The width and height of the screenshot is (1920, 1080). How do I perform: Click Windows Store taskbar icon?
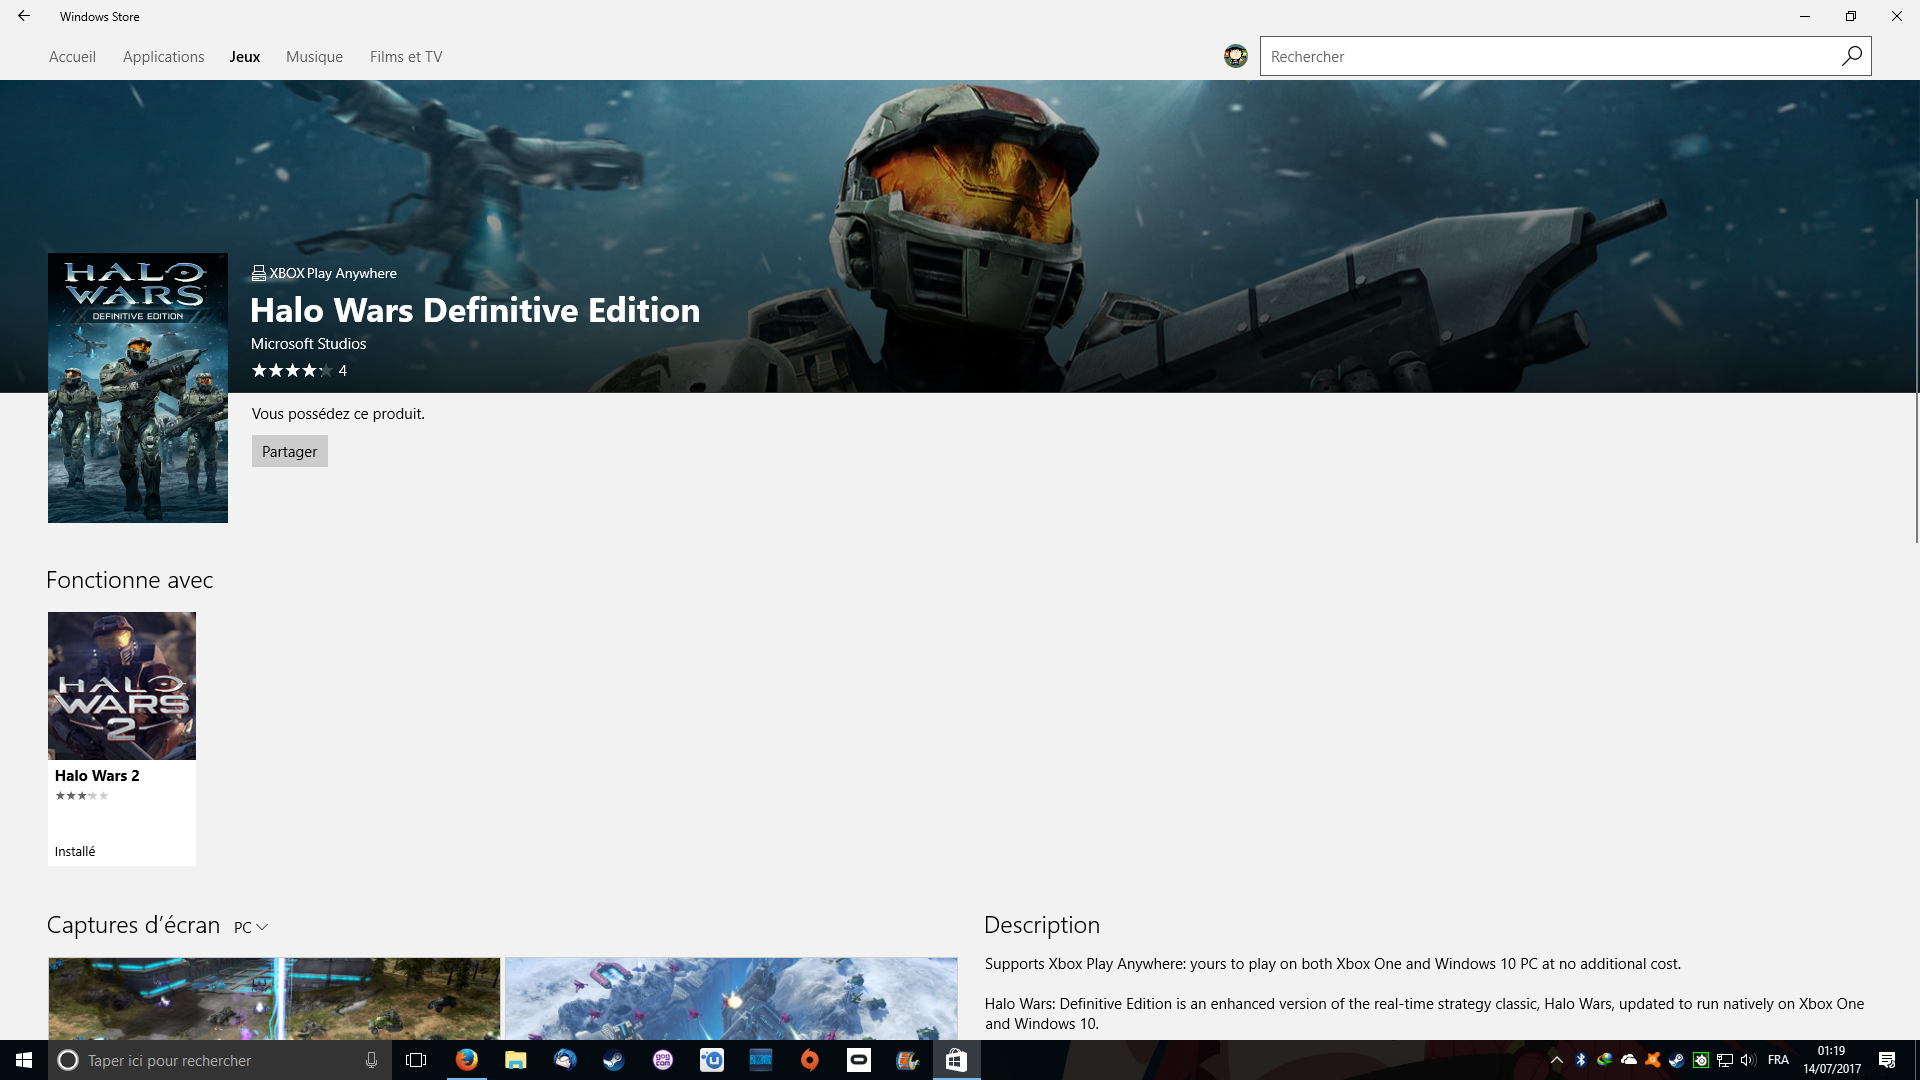[956, 1060]
